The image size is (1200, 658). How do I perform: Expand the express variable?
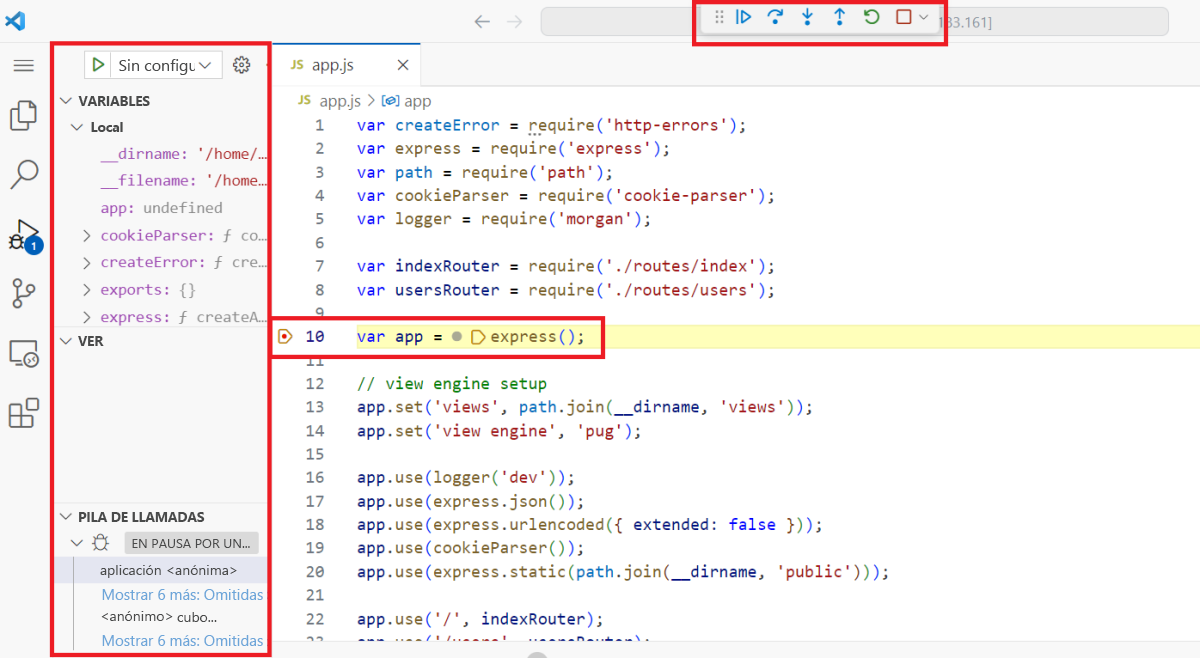pyautogui.click(x=88, y=317)
